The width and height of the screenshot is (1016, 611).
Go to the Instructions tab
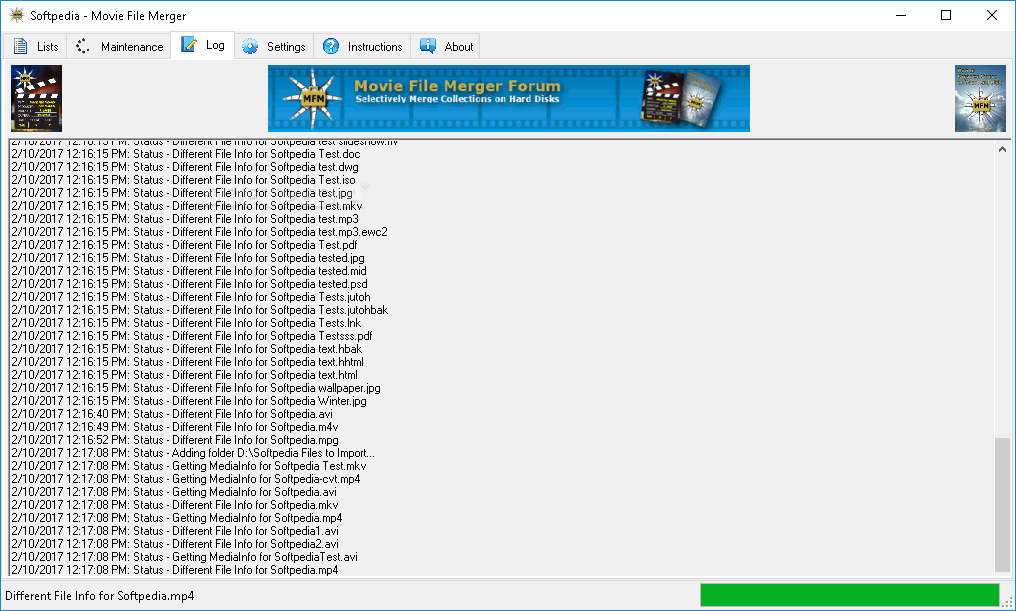(362, 47)
